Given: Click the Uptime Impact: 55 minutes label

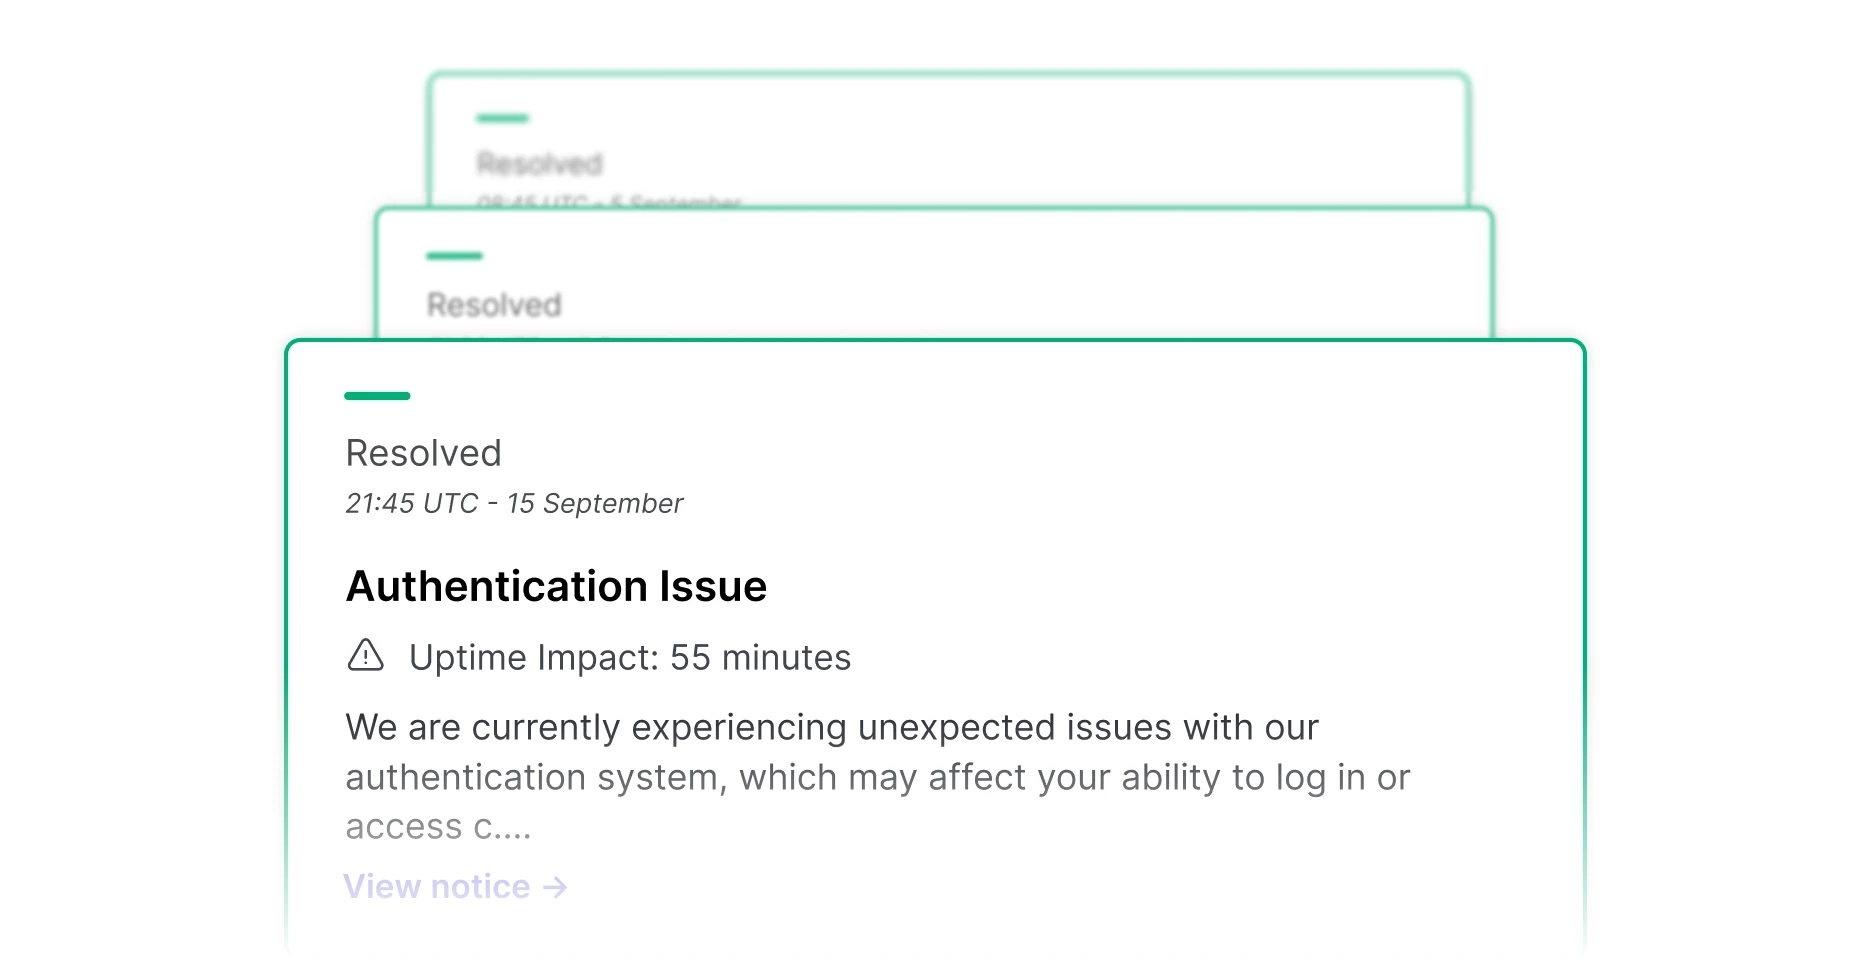Looking at the screenshot, I should coord(629,657).
